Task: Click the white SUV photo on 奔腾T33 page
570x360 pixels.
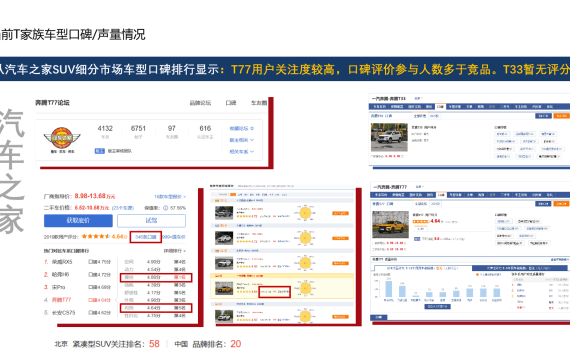Action: [x=389, y=137]
